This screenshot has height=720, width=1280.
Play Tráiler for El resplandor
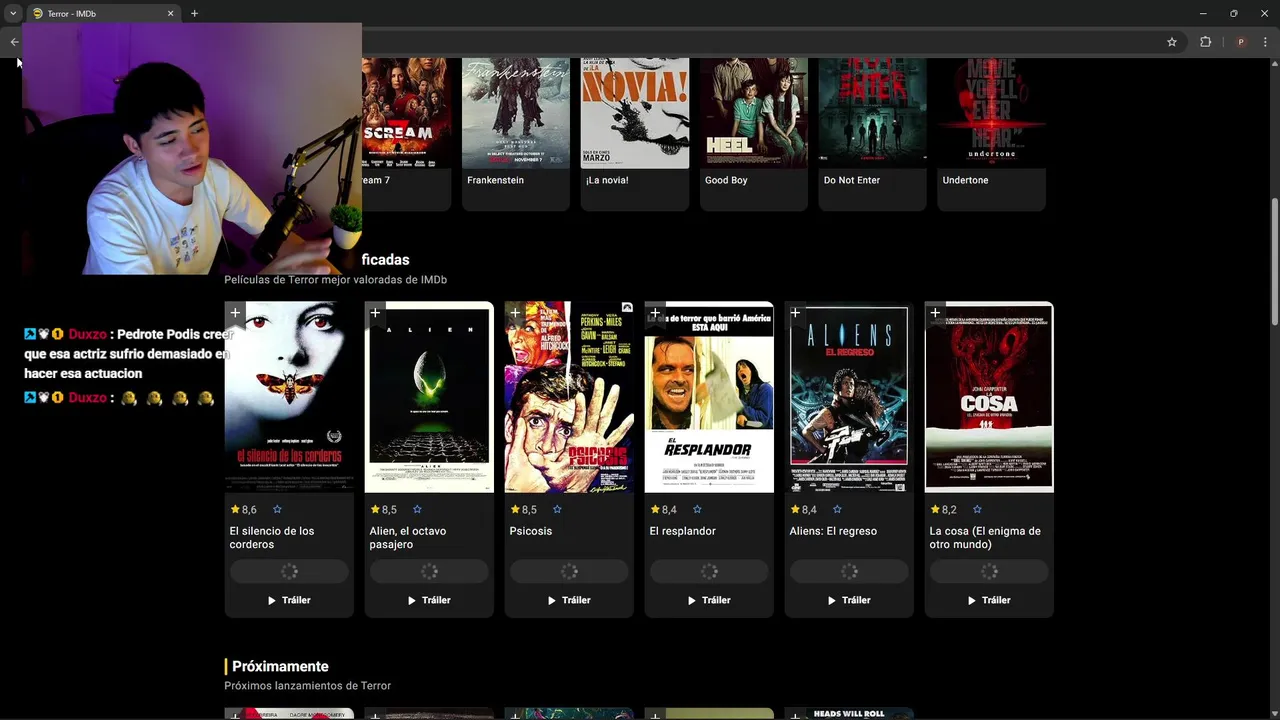coord(709,600)
